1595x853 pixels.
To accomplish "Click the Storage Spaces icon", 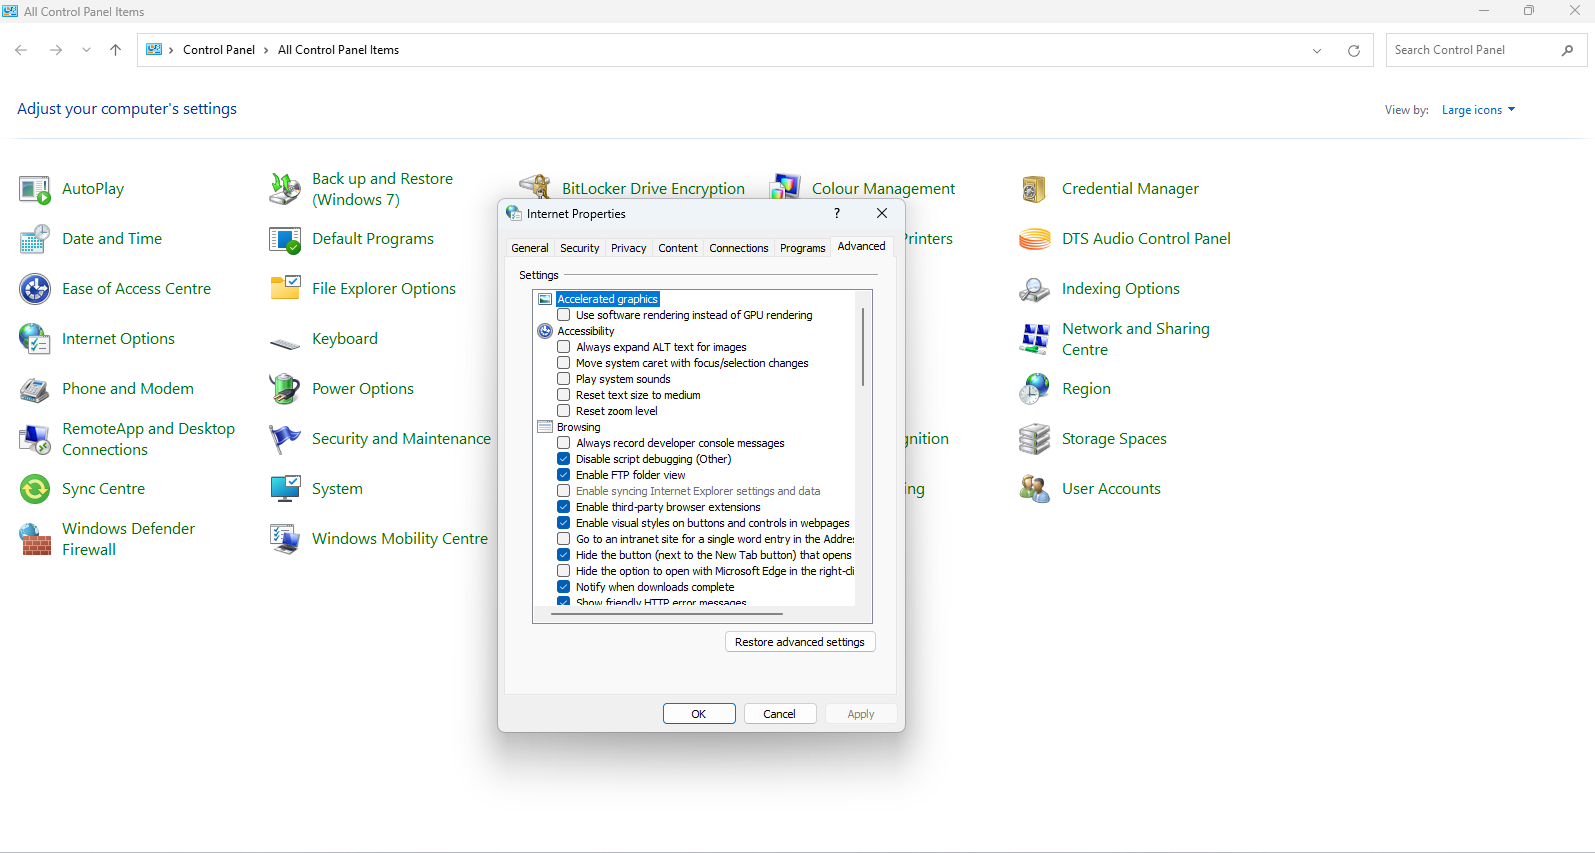I will point(1034,439).
